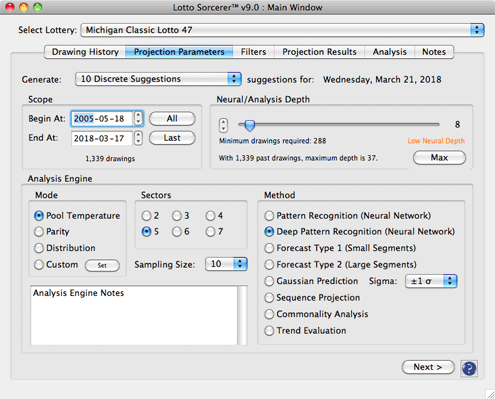Switch to Projection Results tab

click(x=319, y=52)
